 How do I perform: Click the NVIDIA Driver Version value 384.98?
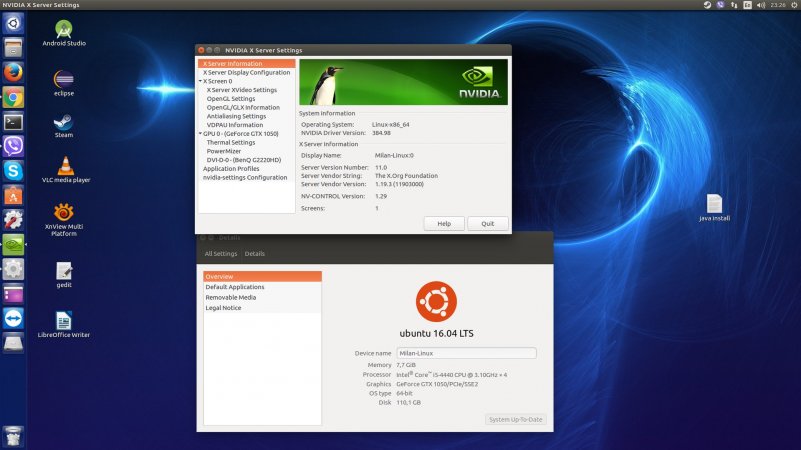[381, 133]
